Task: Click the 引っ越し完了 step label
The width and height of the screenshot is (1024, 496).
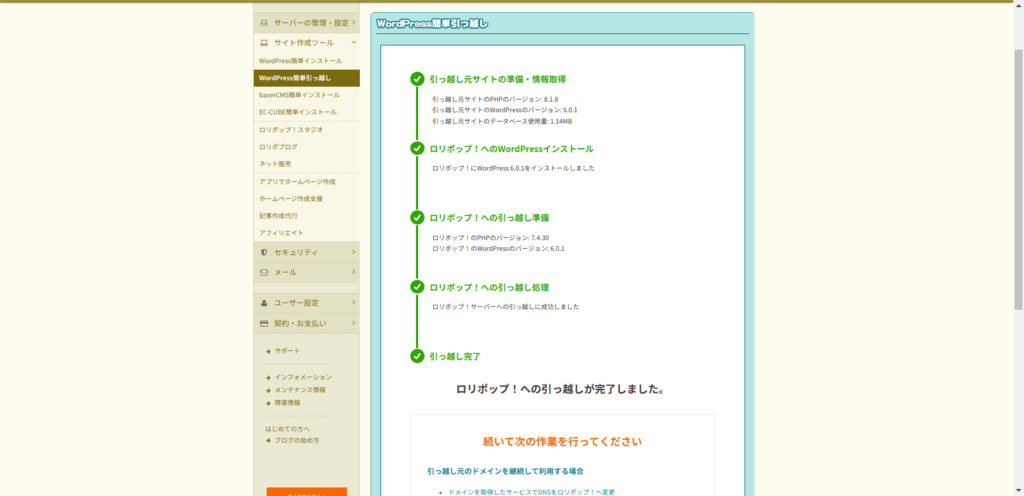Action: [455, 356]
